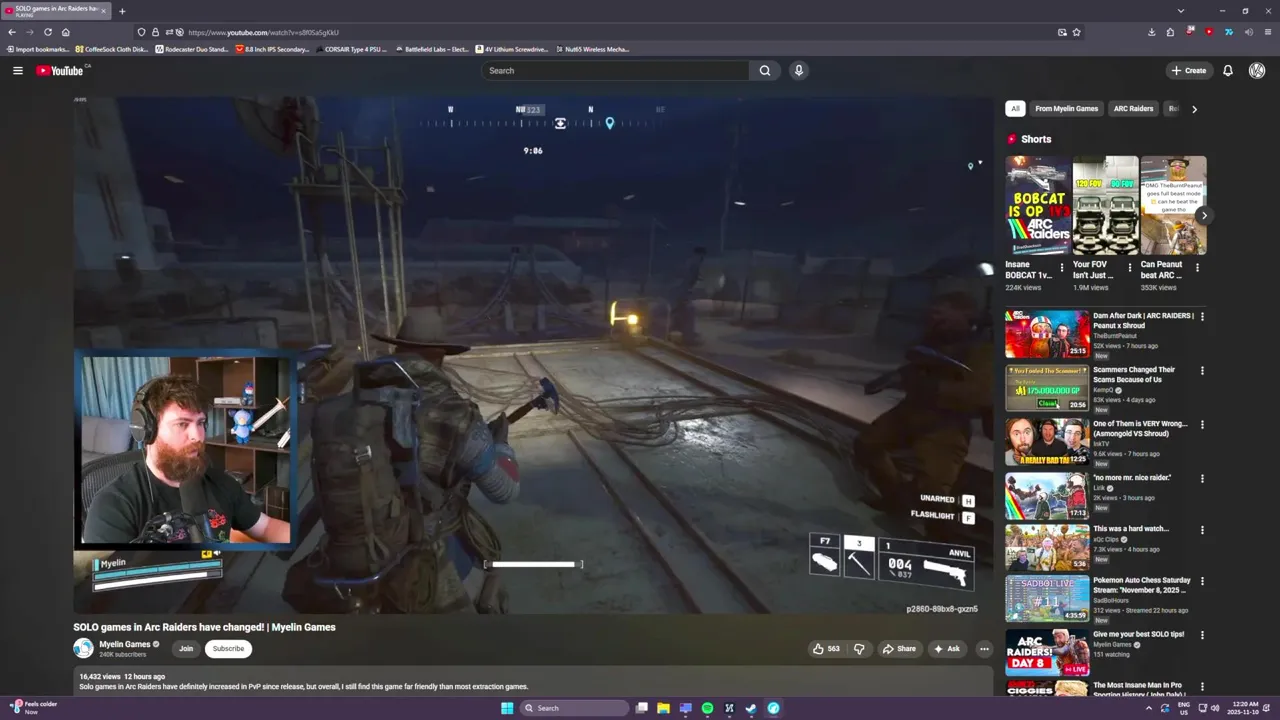Image resolution: width=1280 pixels, height=720 pixels.
Task: Select the All filter chip
Action: click(1015, 108)
